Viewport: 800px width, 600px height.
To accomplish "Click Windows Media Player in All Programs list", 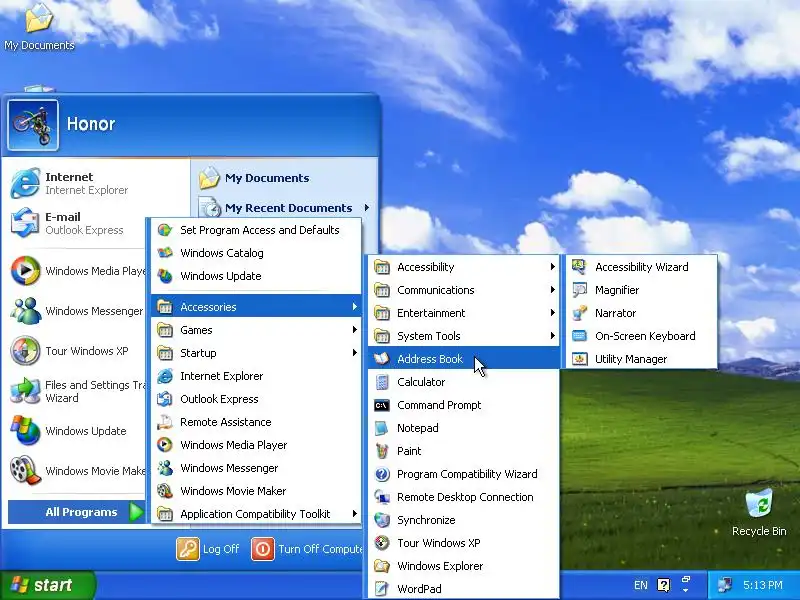I will point(256,445).
